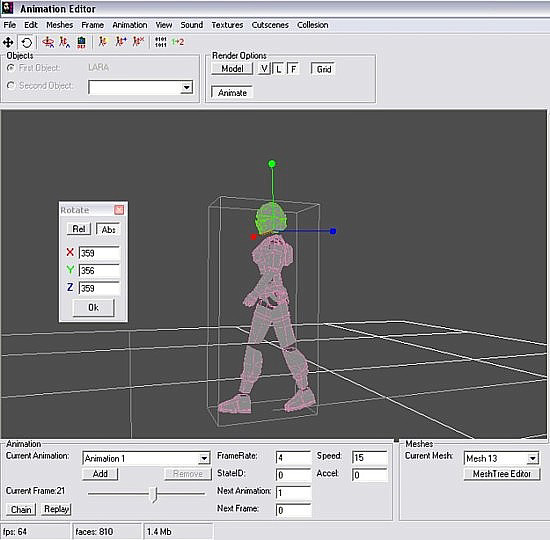Click the FrameRate input field
The height and width of the screenshot is (540, 550).
coord(293,458)
